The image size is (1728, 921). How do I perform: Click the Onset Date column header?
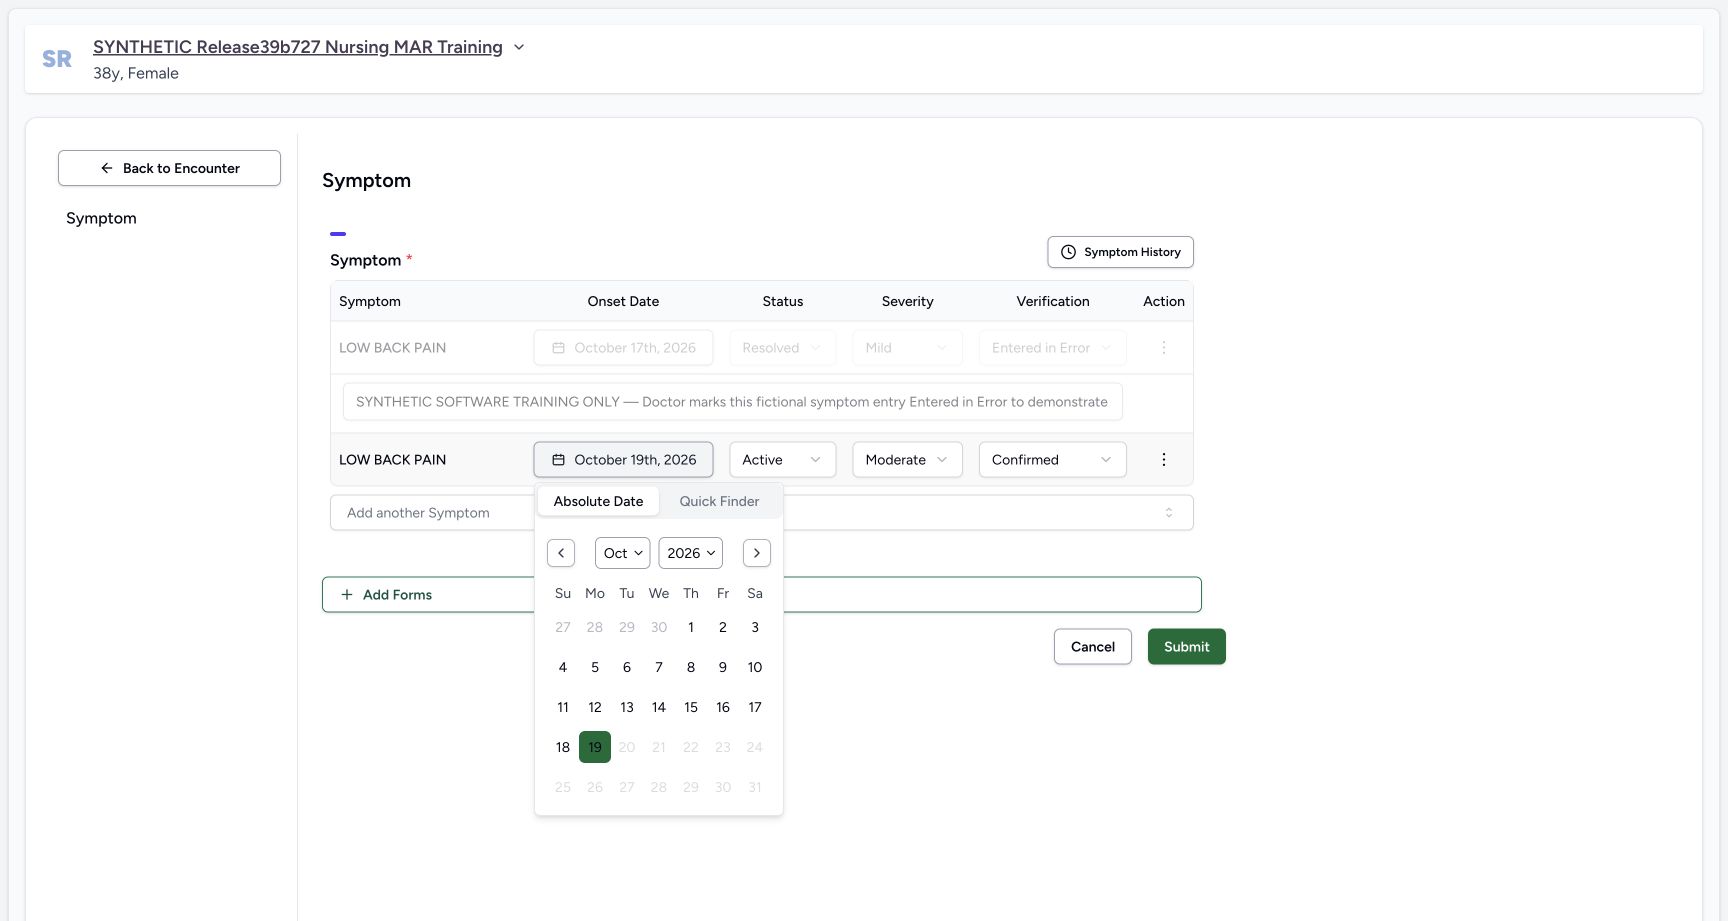(x=623, y=301)
